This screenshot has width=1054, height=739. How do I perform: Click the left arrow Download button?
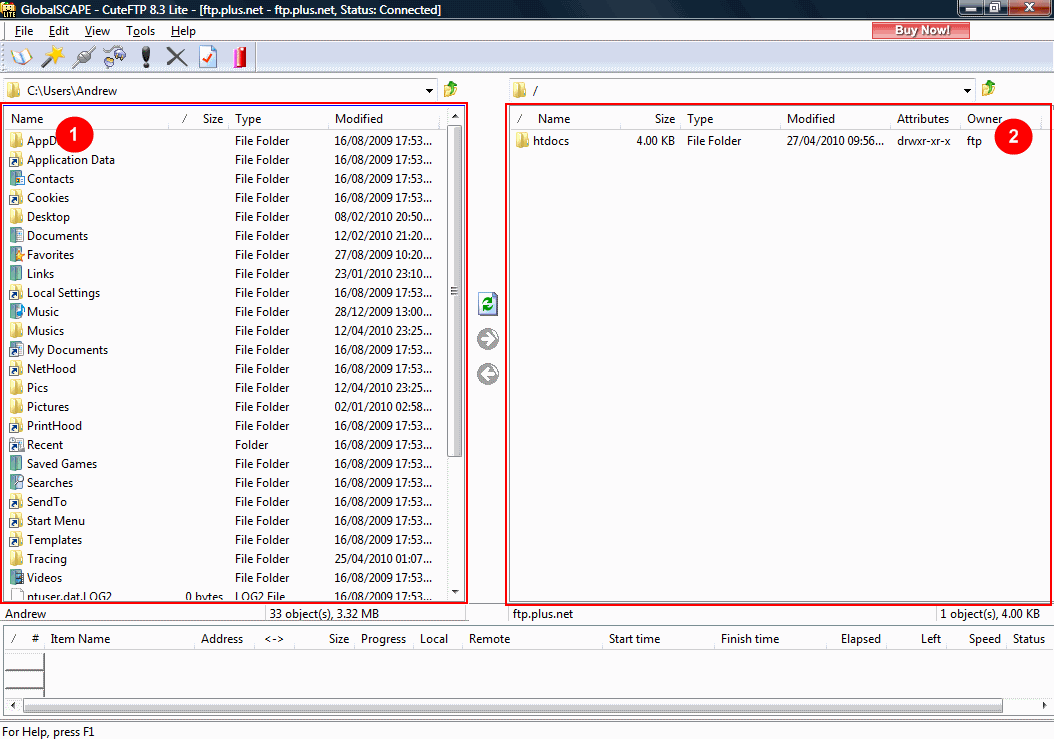click(x=488, y=374)
